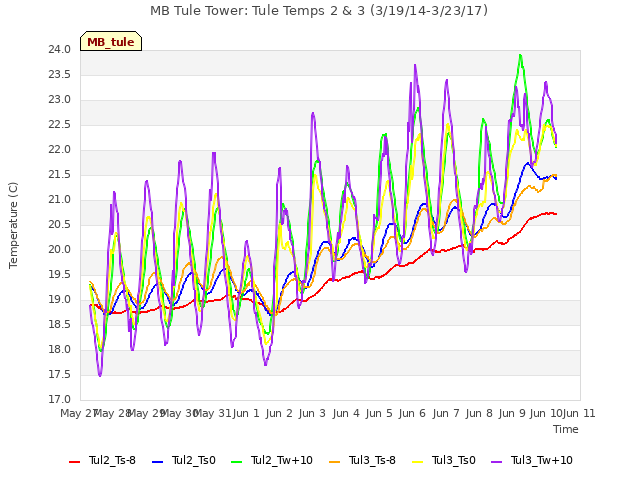Image resolution: width=640 pixels, height=480 pixels.
Task: Click the Time axis label
Action: pos(566,429)
